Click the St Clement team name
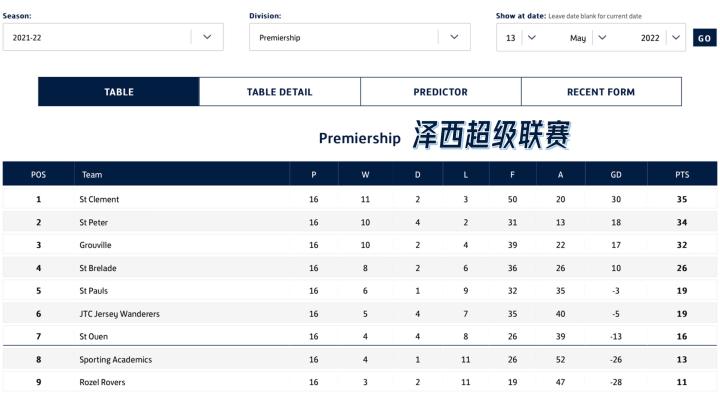Screen dimensions: 720x405 click(x=99, y=199)
